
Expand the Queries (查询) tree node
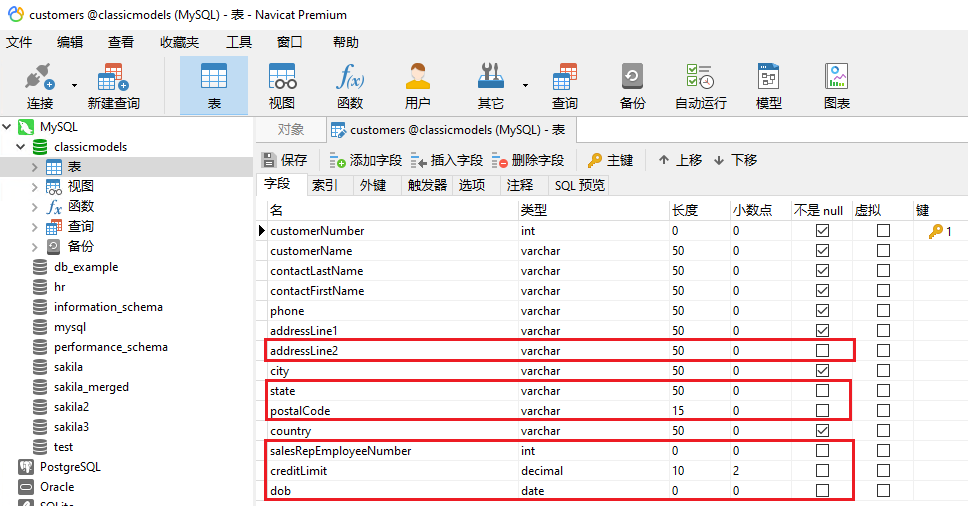[35, 227]
